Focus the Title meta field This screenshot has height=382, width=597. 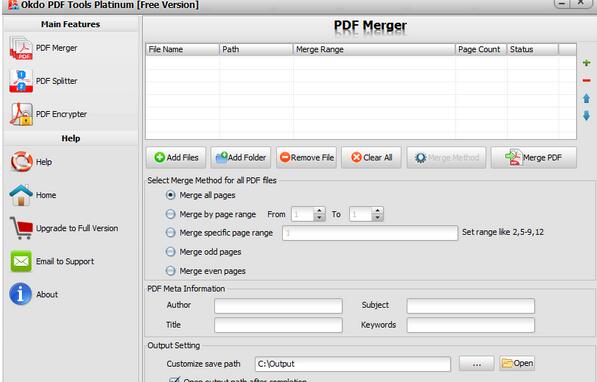click(278, 325)
